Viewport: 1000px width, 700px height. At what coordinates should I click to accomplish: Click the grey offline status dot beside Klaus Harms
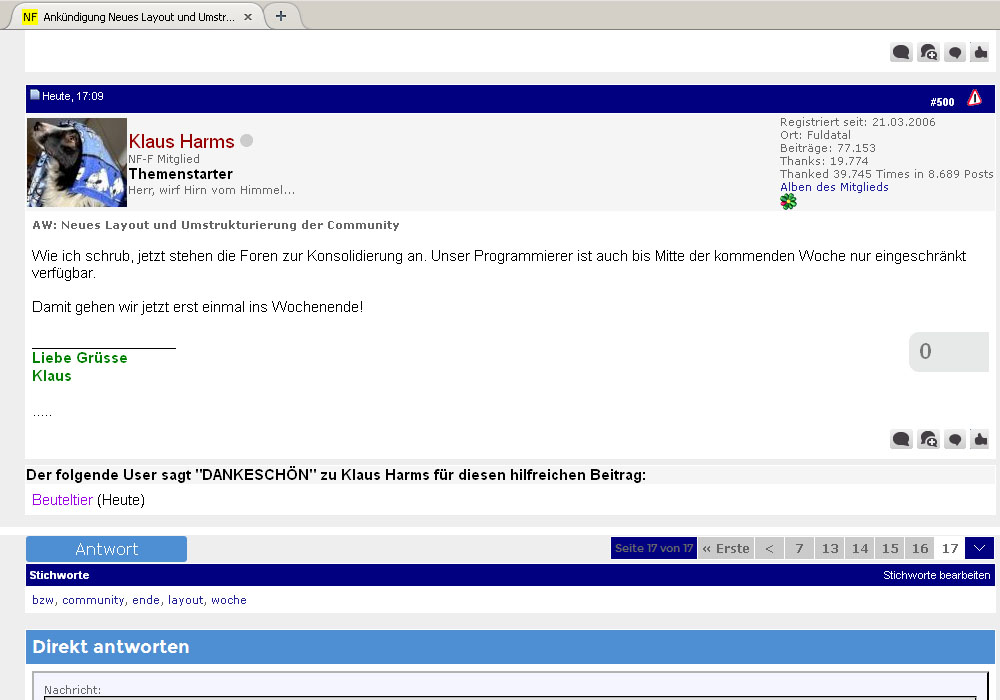[246, 140]
